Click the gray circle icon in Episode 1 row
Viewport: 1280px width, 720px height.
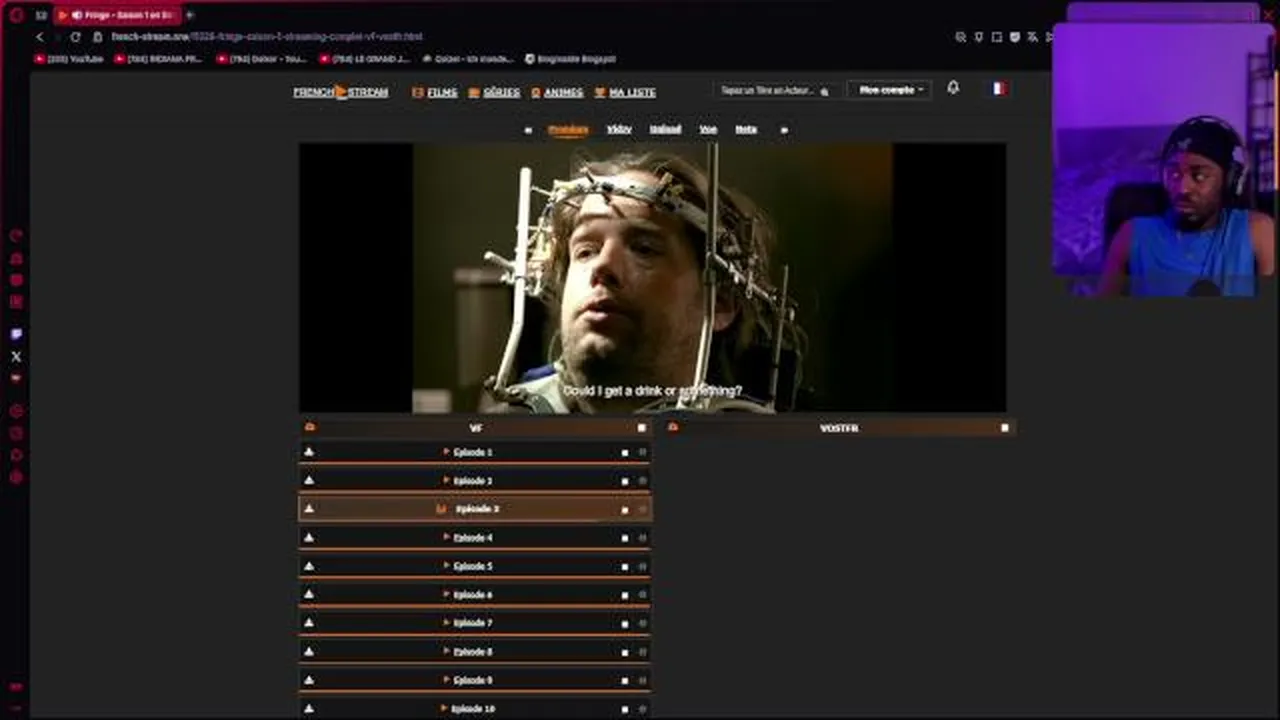tap(642, 453)
